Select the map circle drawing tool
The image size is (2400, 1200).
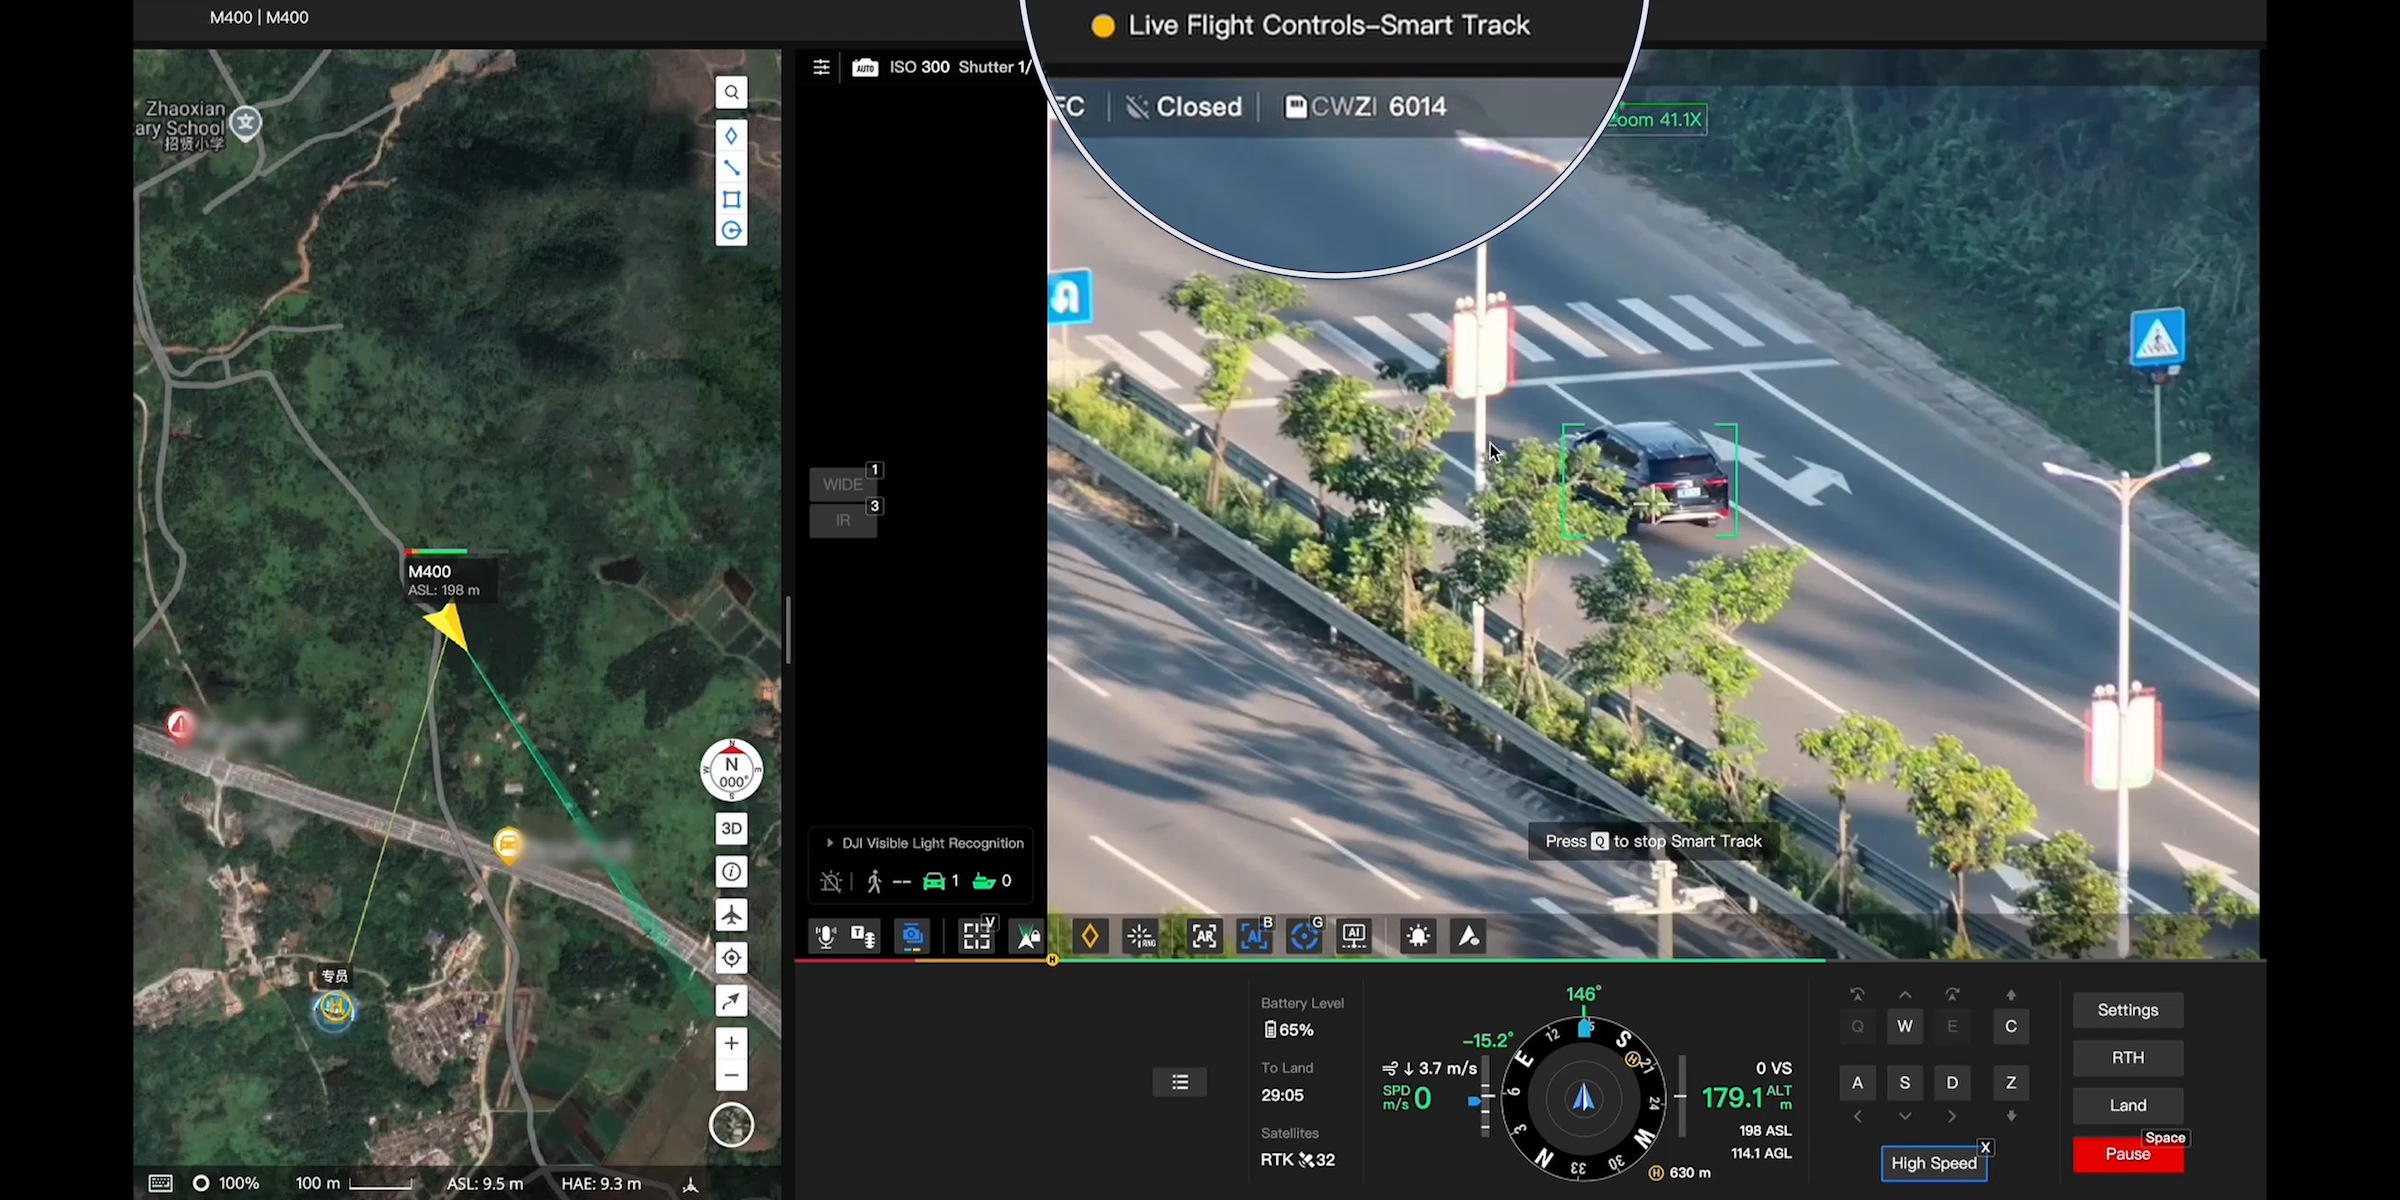[731, 230]
